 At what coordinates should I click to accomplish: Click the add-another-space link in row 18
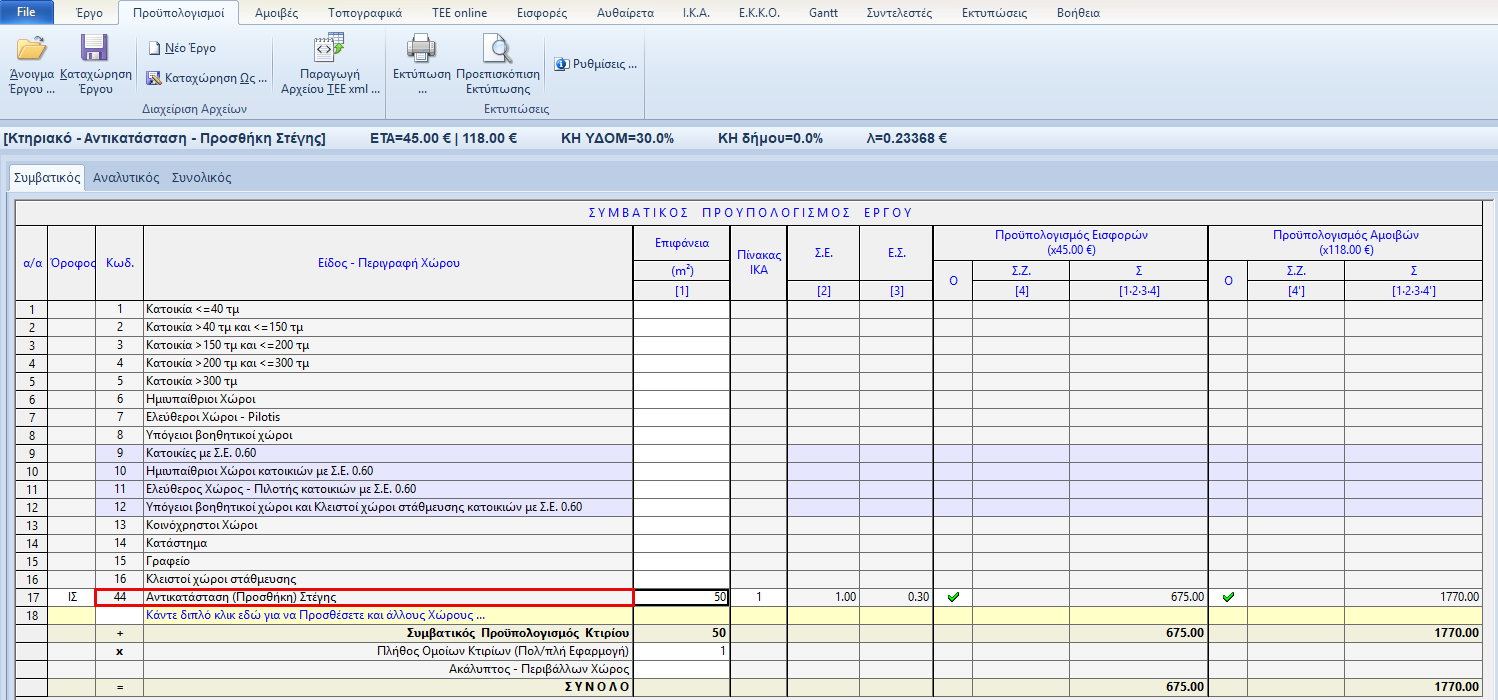315,615
